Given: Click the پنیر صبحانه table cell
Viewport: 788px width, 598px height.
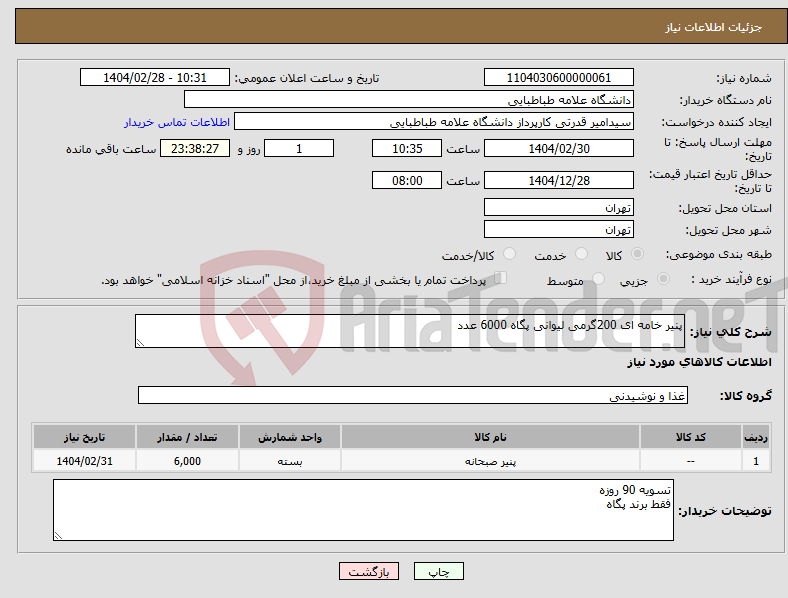Looking at the screenshot, I should (x=490, y=461).
